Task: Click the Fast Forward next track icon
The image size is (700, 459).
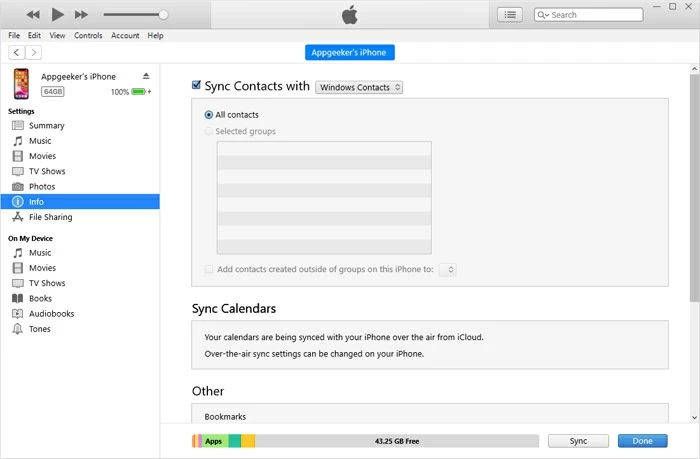Action: pos(81,14)
